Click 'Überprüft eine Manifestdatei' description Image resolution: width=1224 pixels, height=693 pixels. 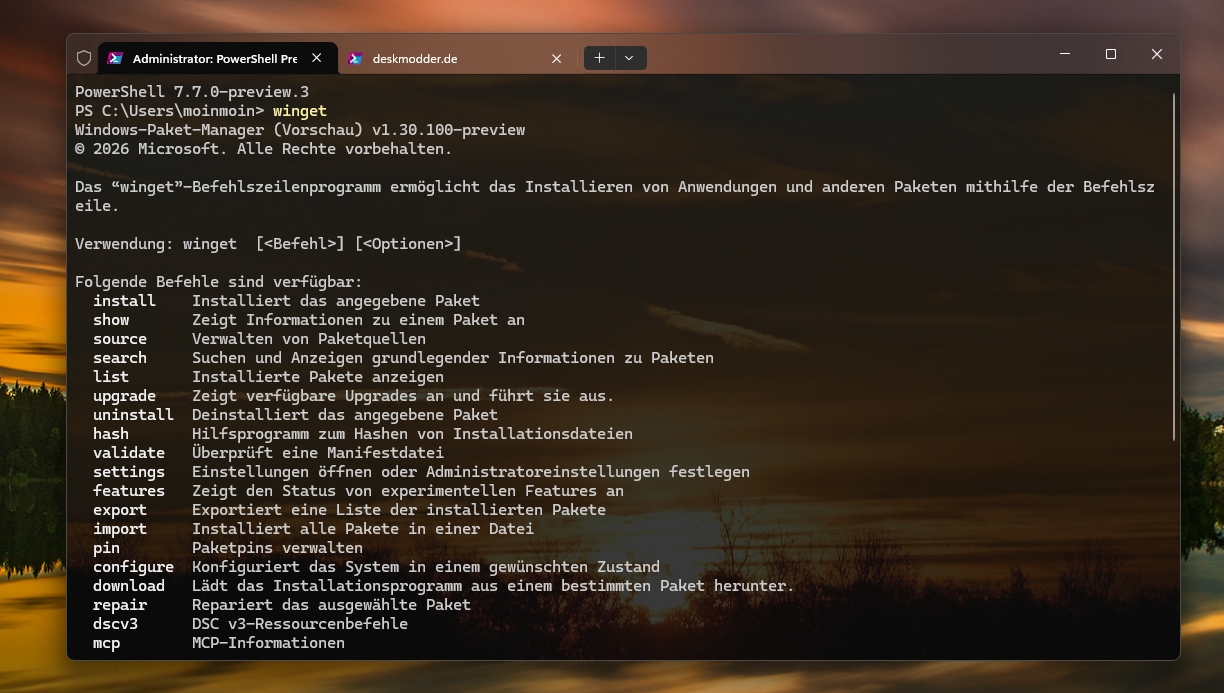click(318, 453)
